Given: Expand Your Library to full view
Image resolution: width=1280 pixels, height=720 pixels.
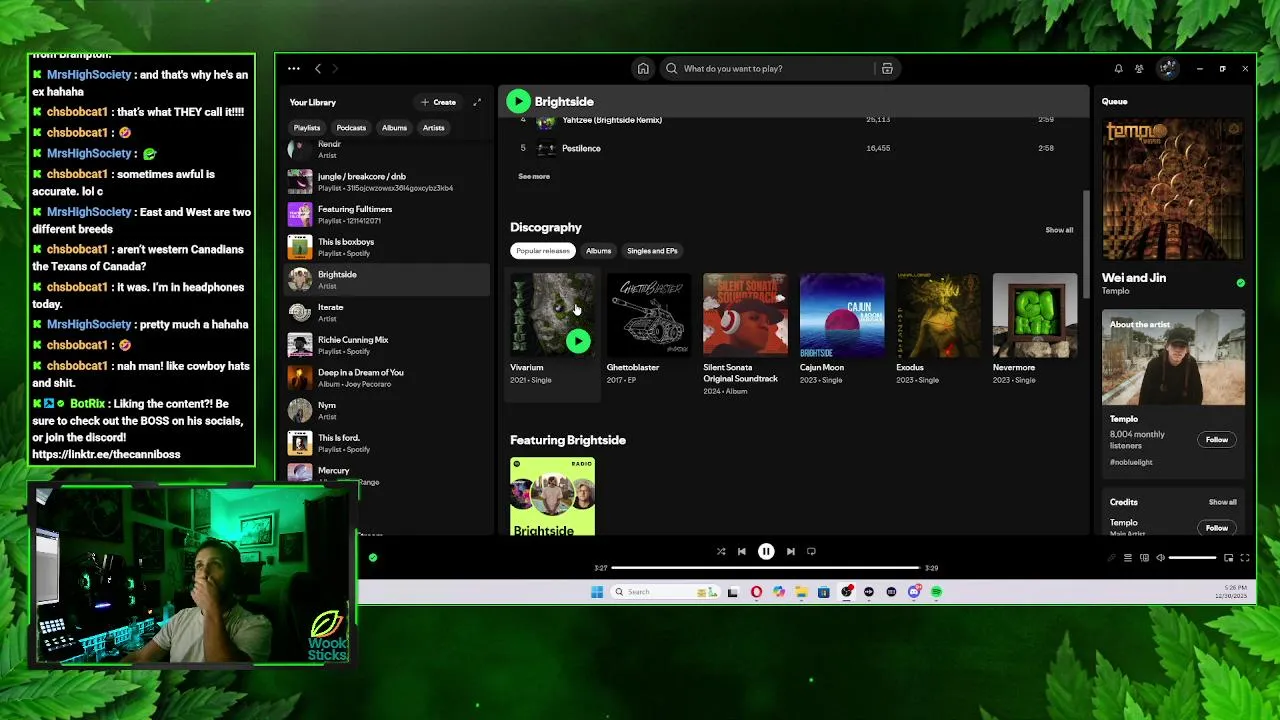Looking at the screenshot, I should click(x=477, y=102).
